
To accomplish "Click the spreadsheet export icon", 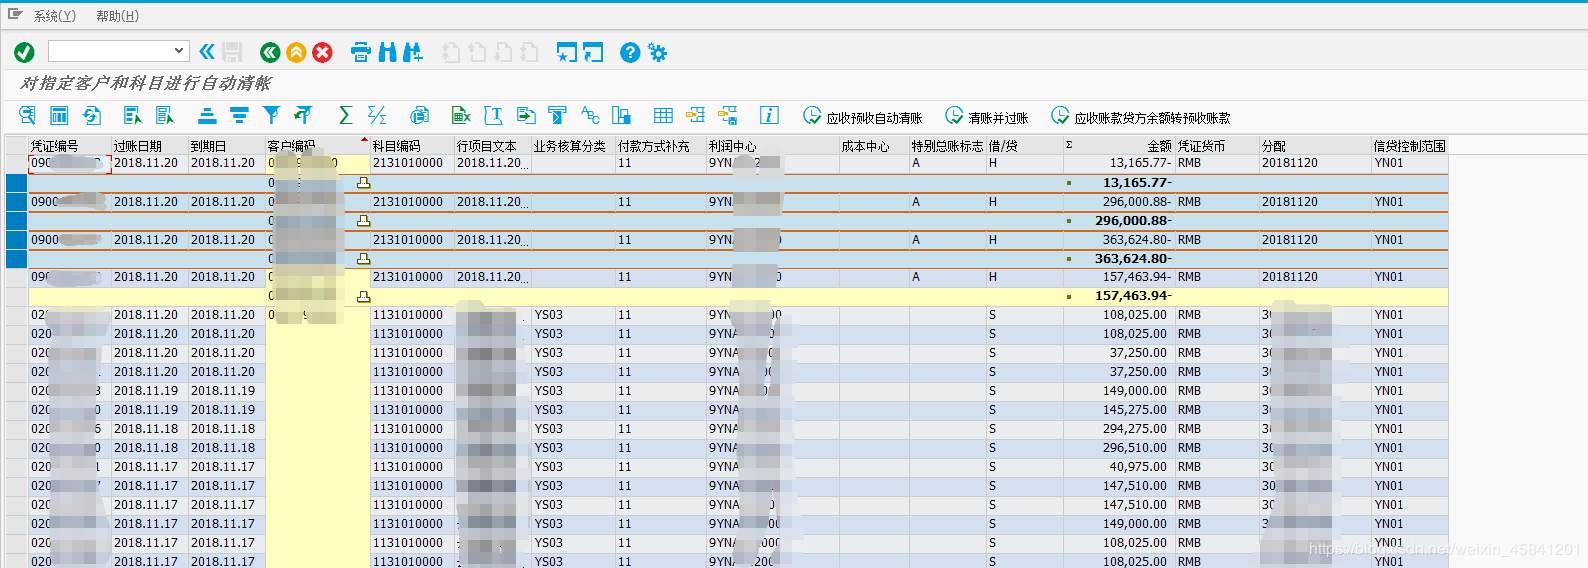I will pos(461,116).
